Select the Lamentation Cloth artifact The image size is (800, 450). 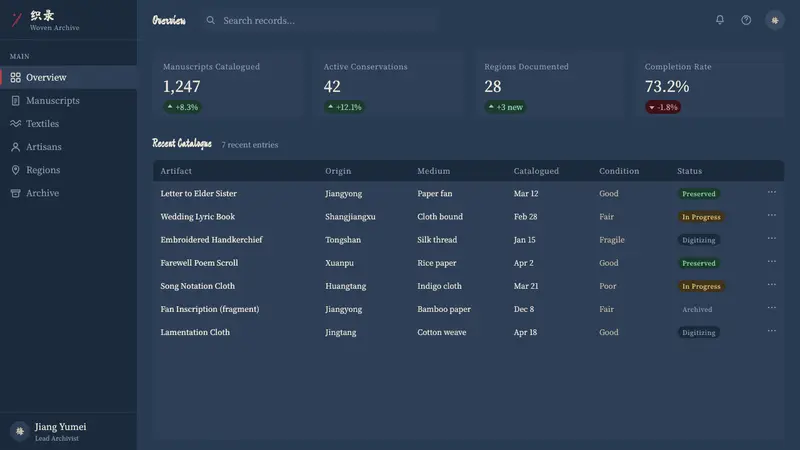pos(195,332)
